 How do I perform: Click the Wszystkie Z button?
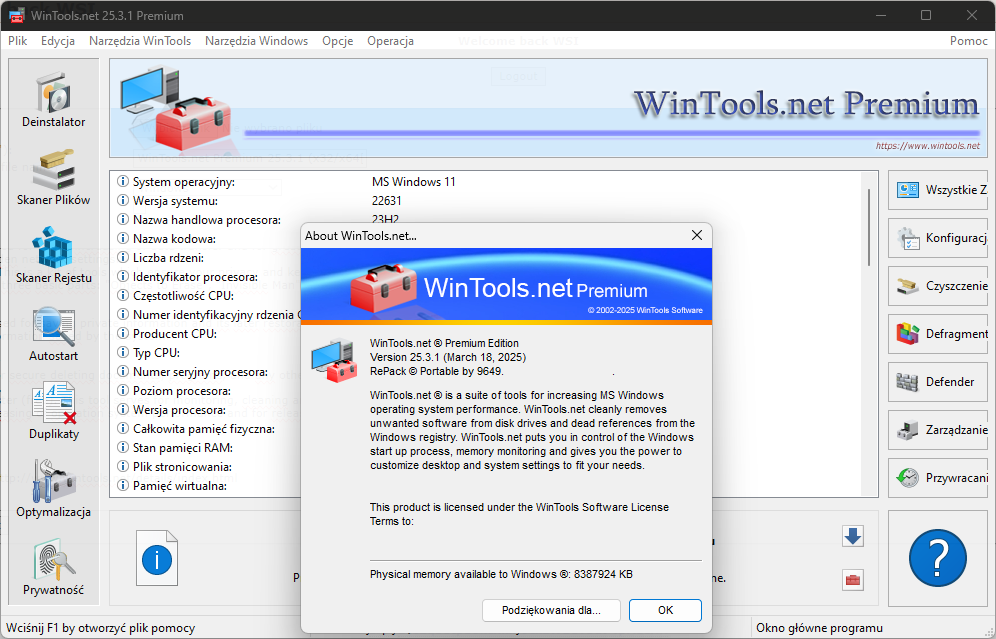click(x=938, y=190)
